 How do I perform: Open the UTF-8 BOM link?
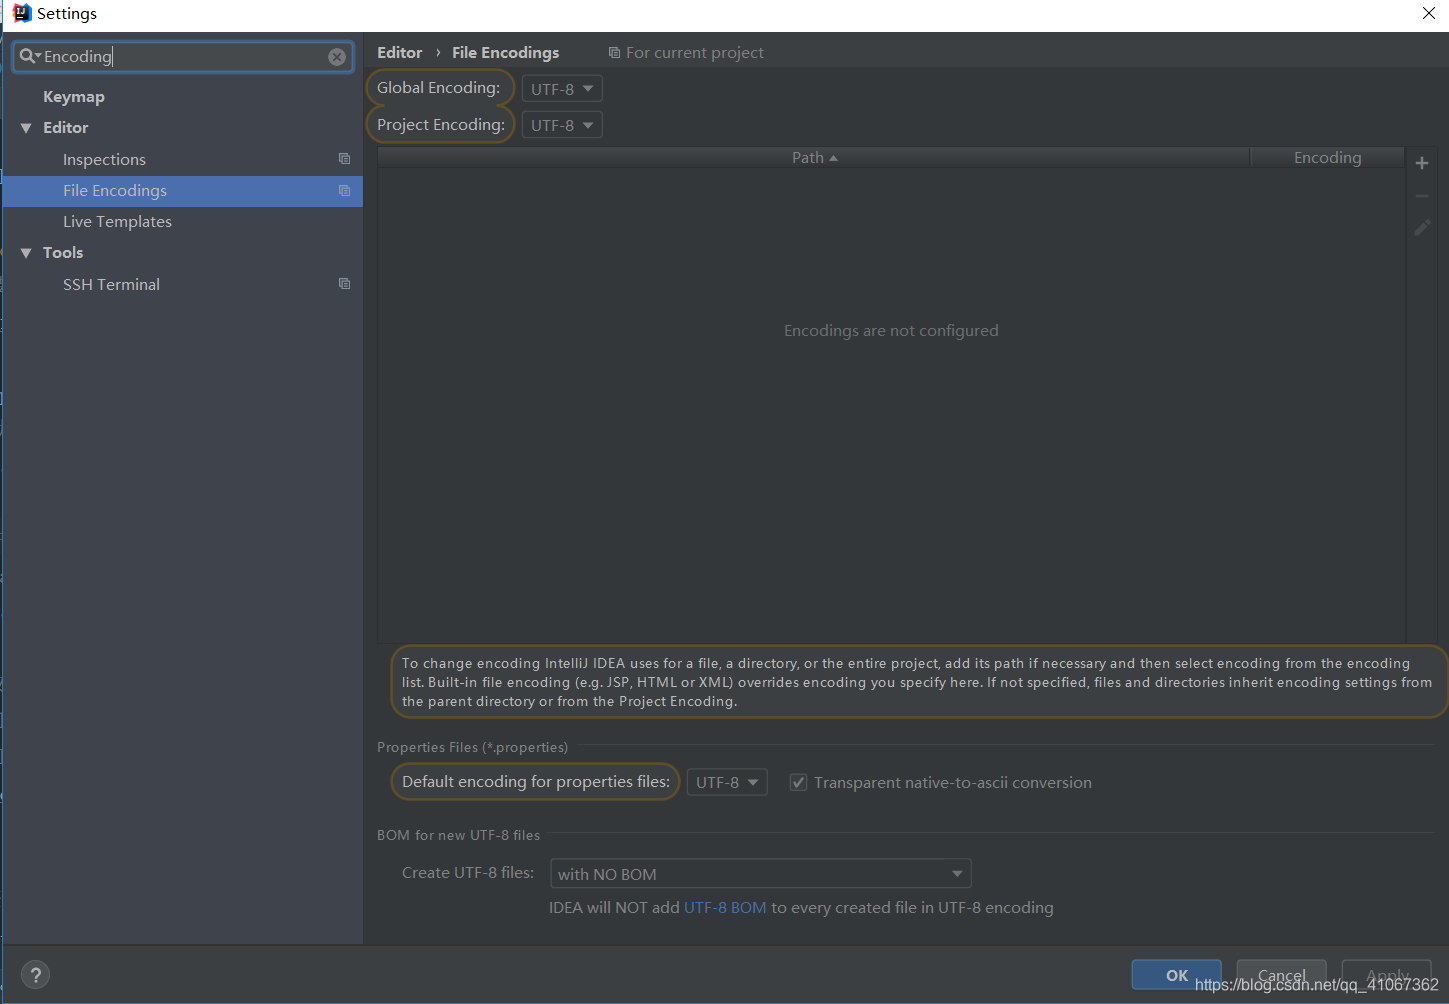pos(725,907)
